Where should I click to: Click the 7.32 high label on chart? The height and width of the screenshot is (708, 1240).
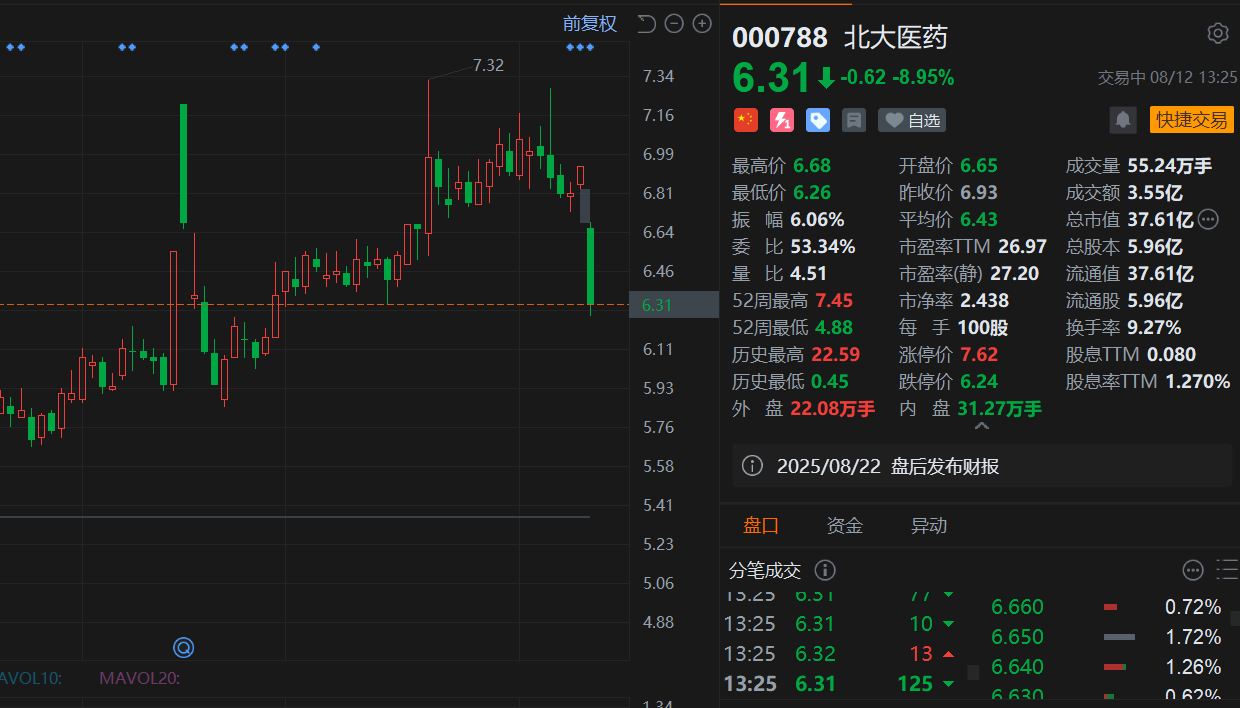[488, 65]
